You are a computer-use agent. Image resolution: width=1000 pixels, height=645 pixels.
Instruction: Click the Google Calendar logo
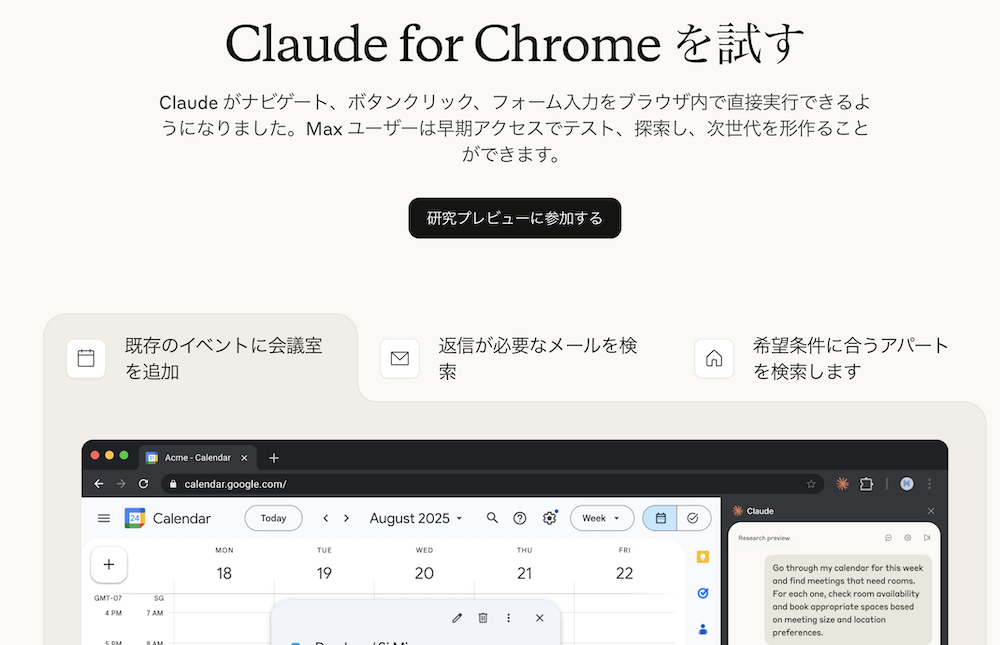tap(135, 518)
